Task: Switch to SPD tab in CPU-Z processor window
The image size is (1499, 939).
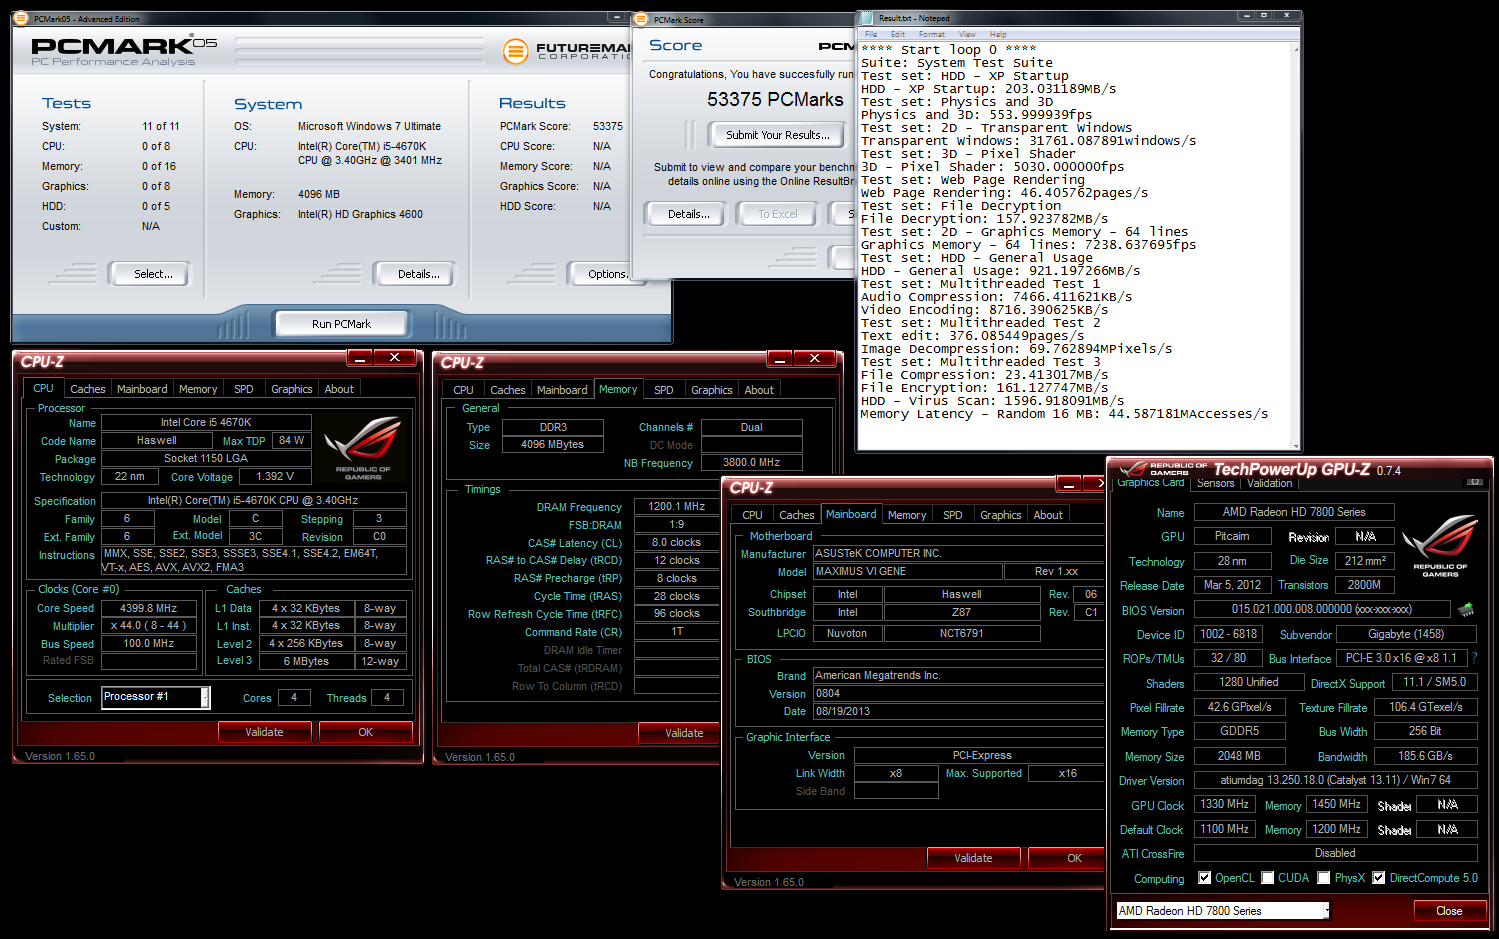Action: [244, 389]
